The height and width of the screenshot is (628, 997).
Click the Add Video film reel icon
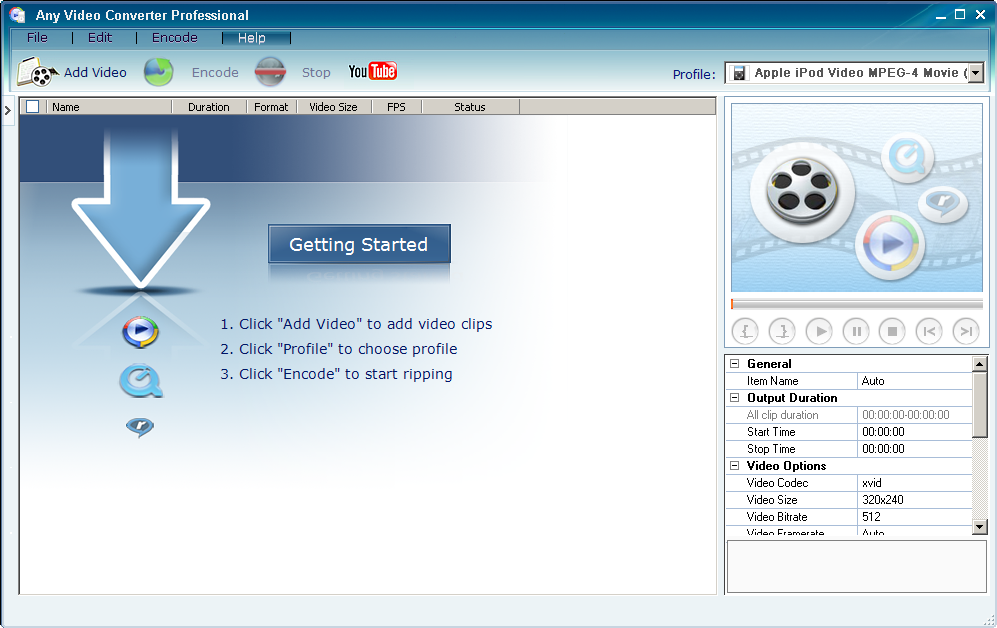point(37,72)
